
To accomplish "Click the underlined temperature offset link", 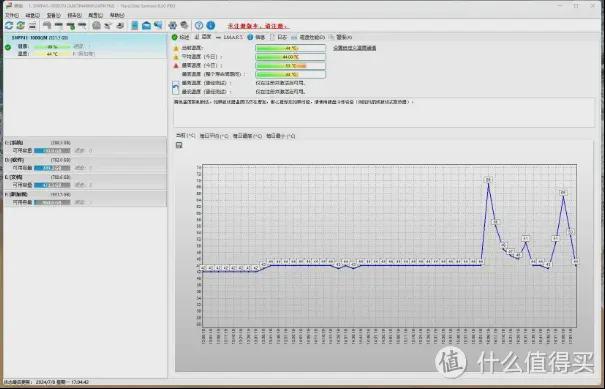I will point(355,48).
